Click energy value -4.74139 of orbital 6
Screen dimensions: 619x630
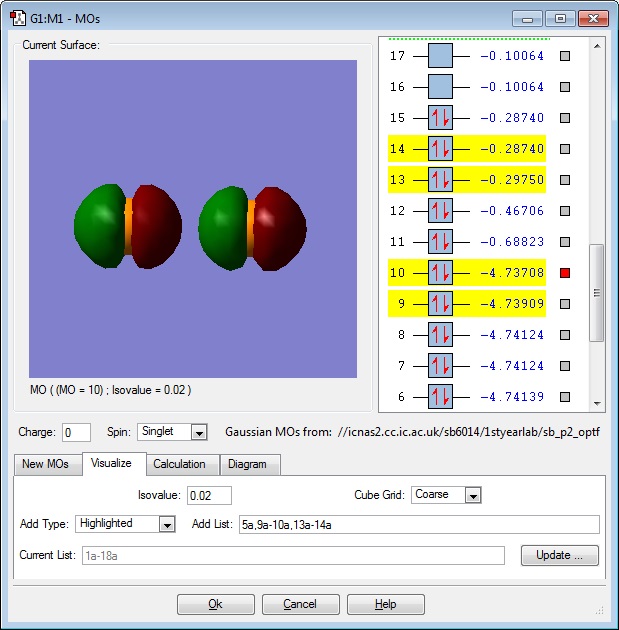[512, 397]
